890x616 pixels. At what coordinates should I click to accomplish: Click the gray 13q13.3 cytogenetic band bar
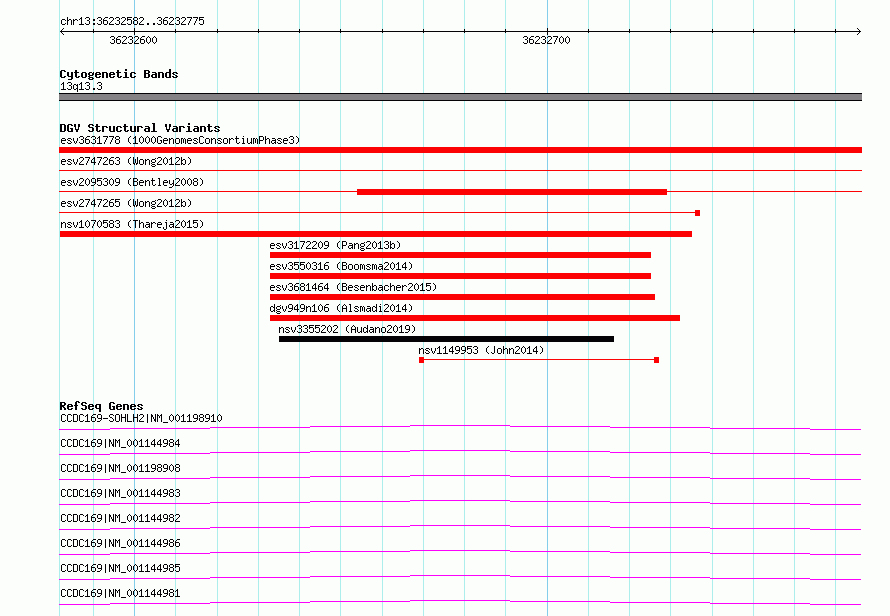[460, 97]
